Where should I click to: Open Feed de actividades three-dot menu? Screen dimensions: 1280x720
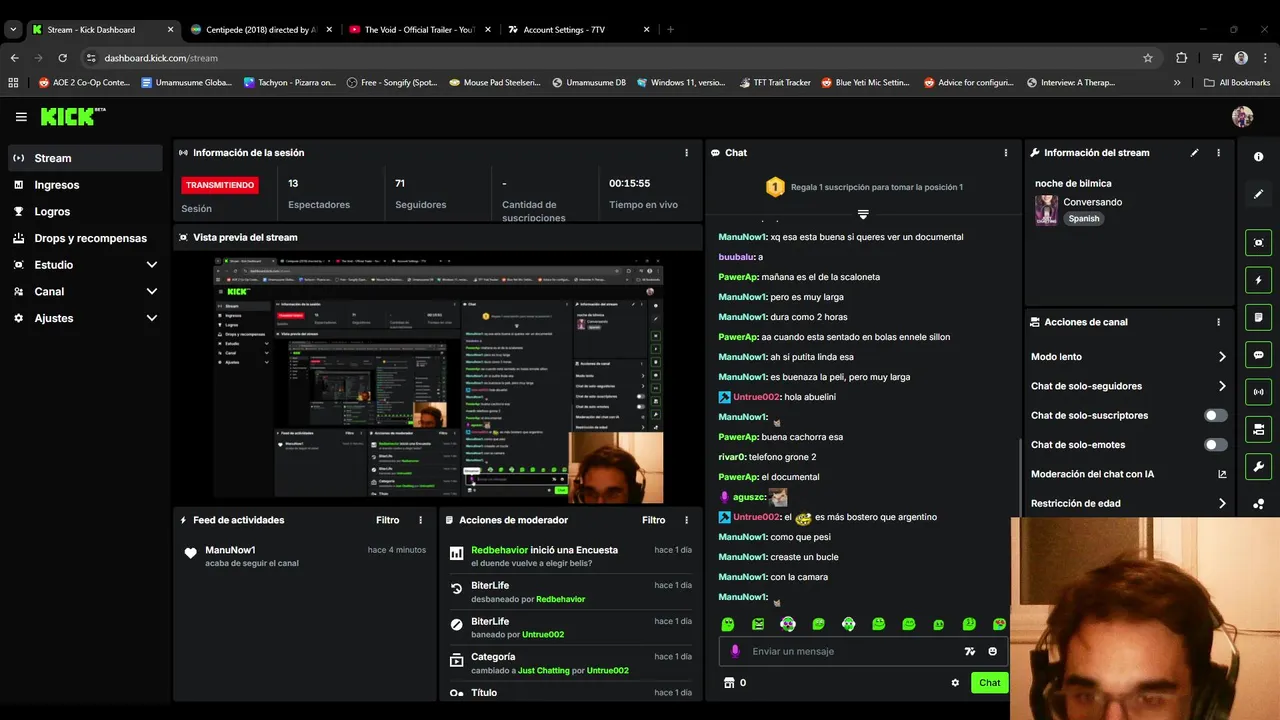[x=420, y=520]
